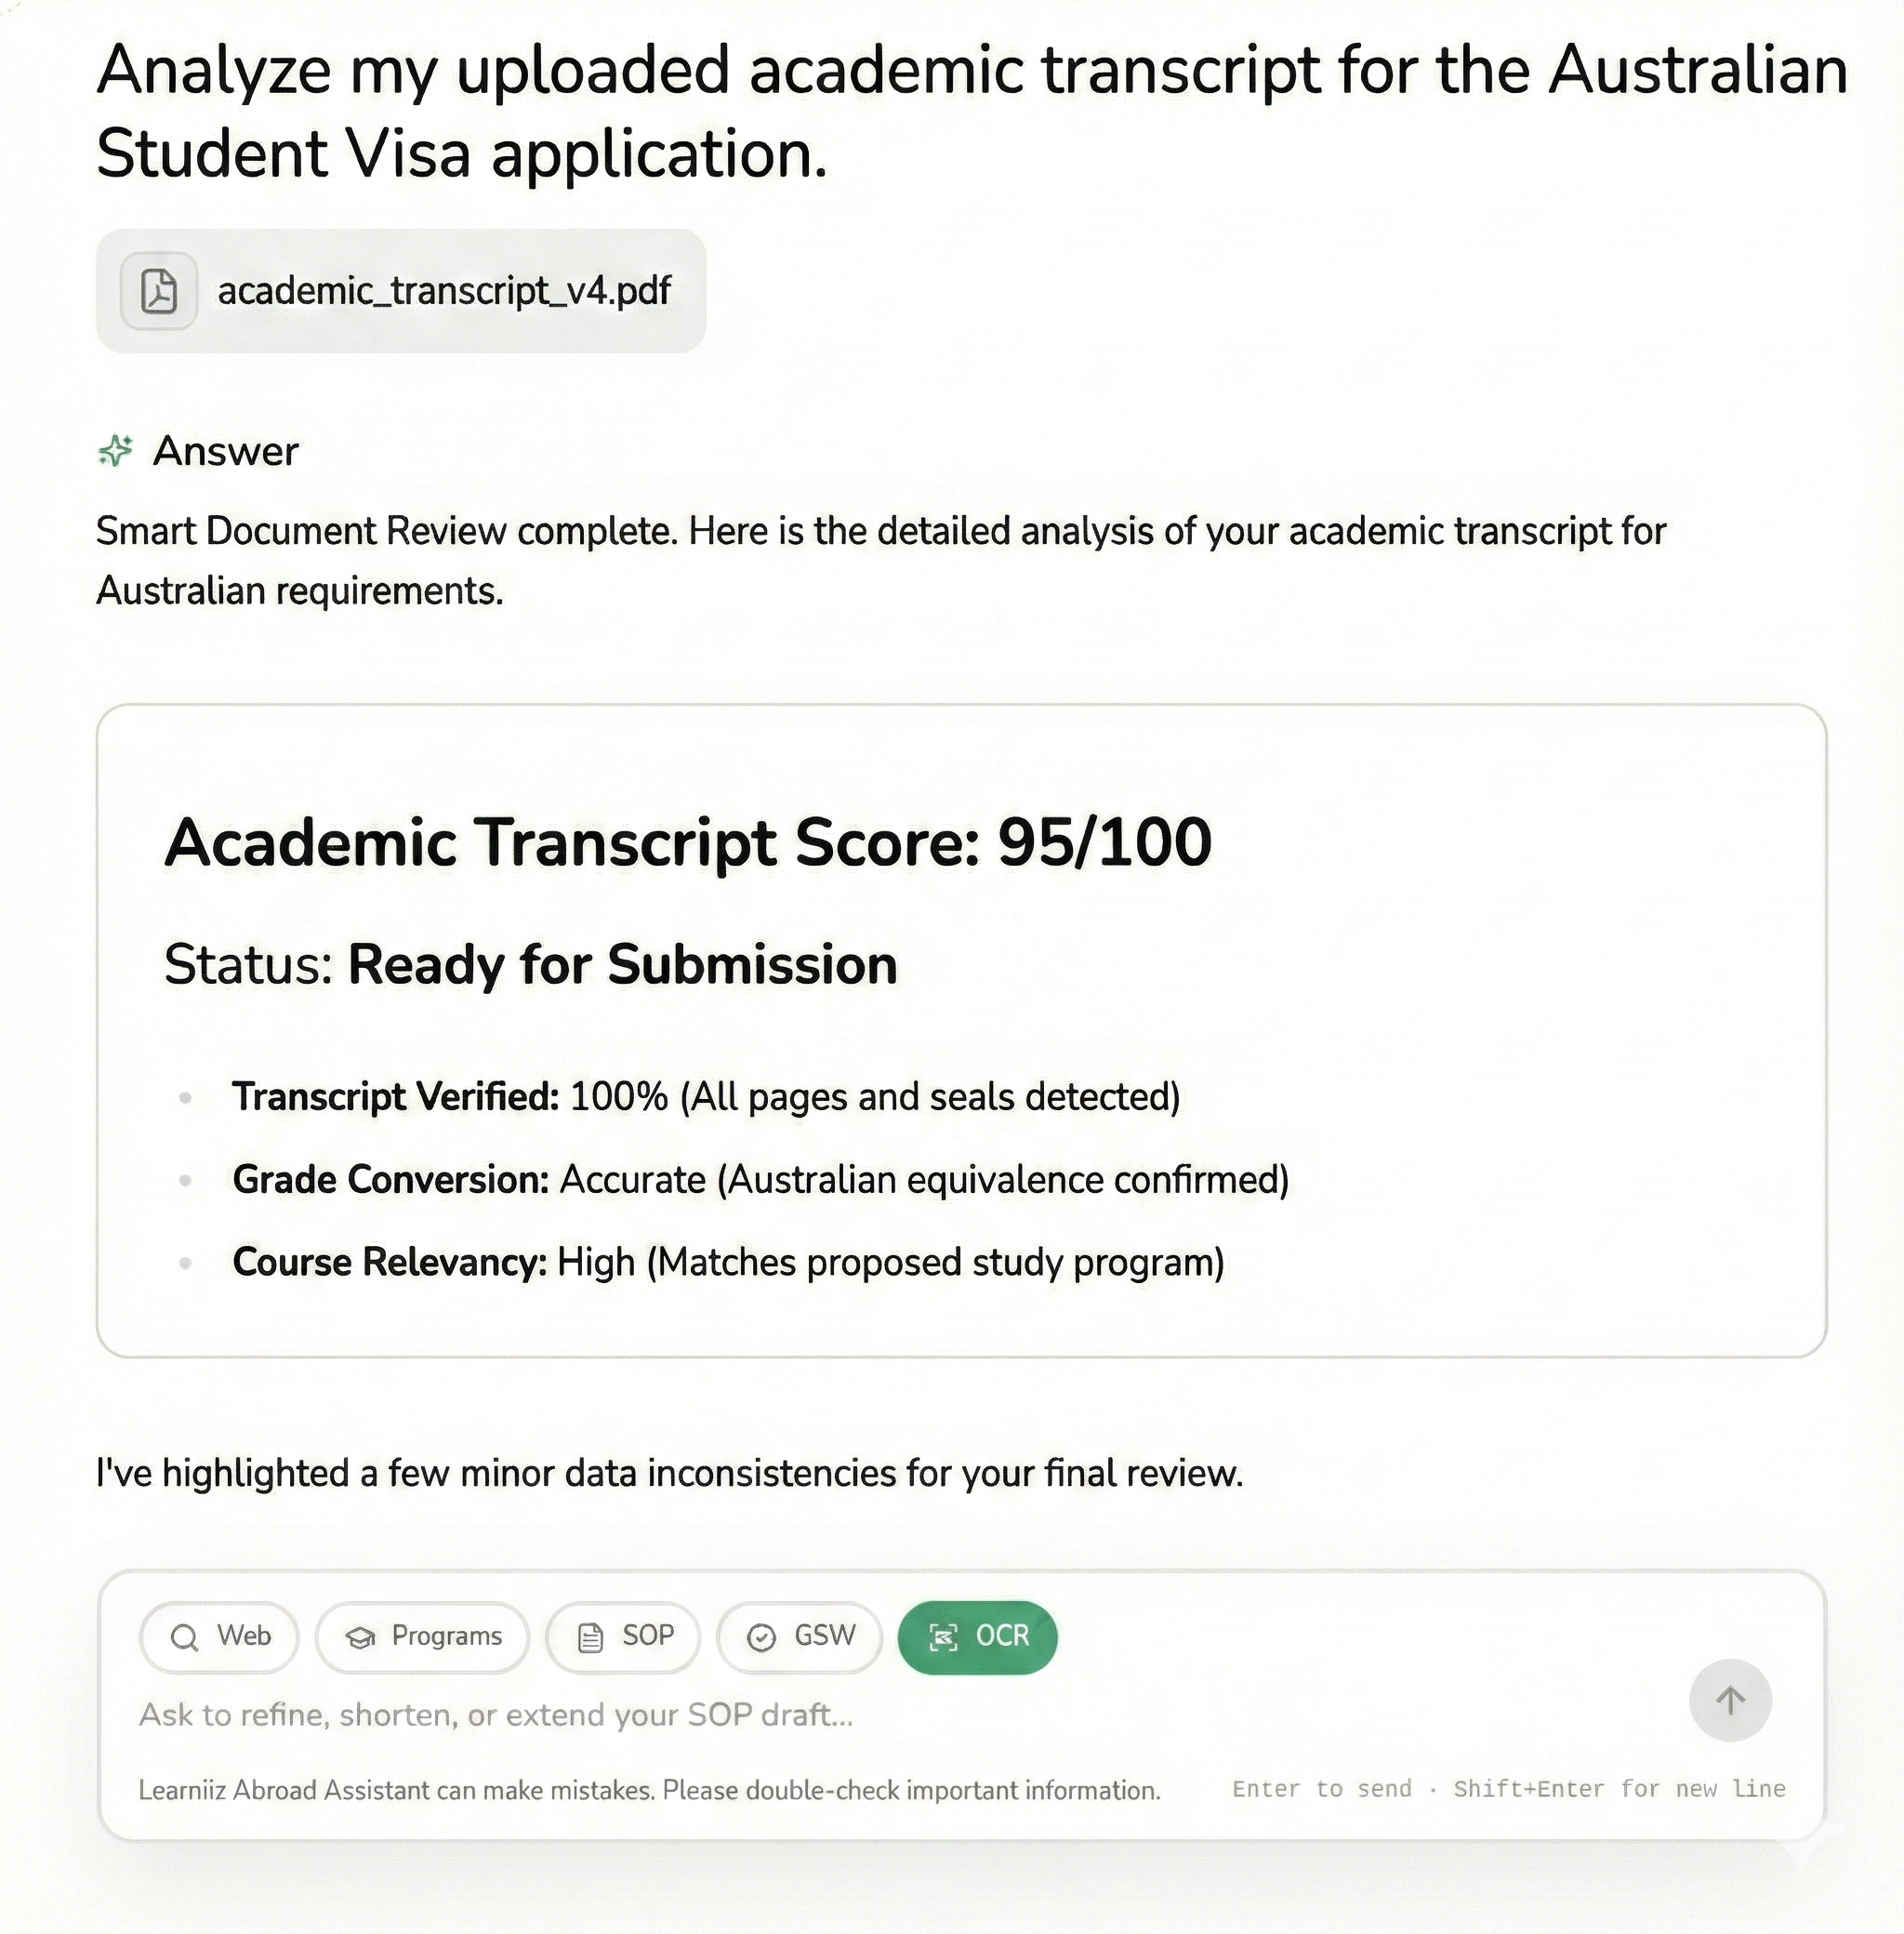Click the minor data inconsistencies sentence
The height and width of the screenshot is (1934, 1904).
tap(669, 1473)
